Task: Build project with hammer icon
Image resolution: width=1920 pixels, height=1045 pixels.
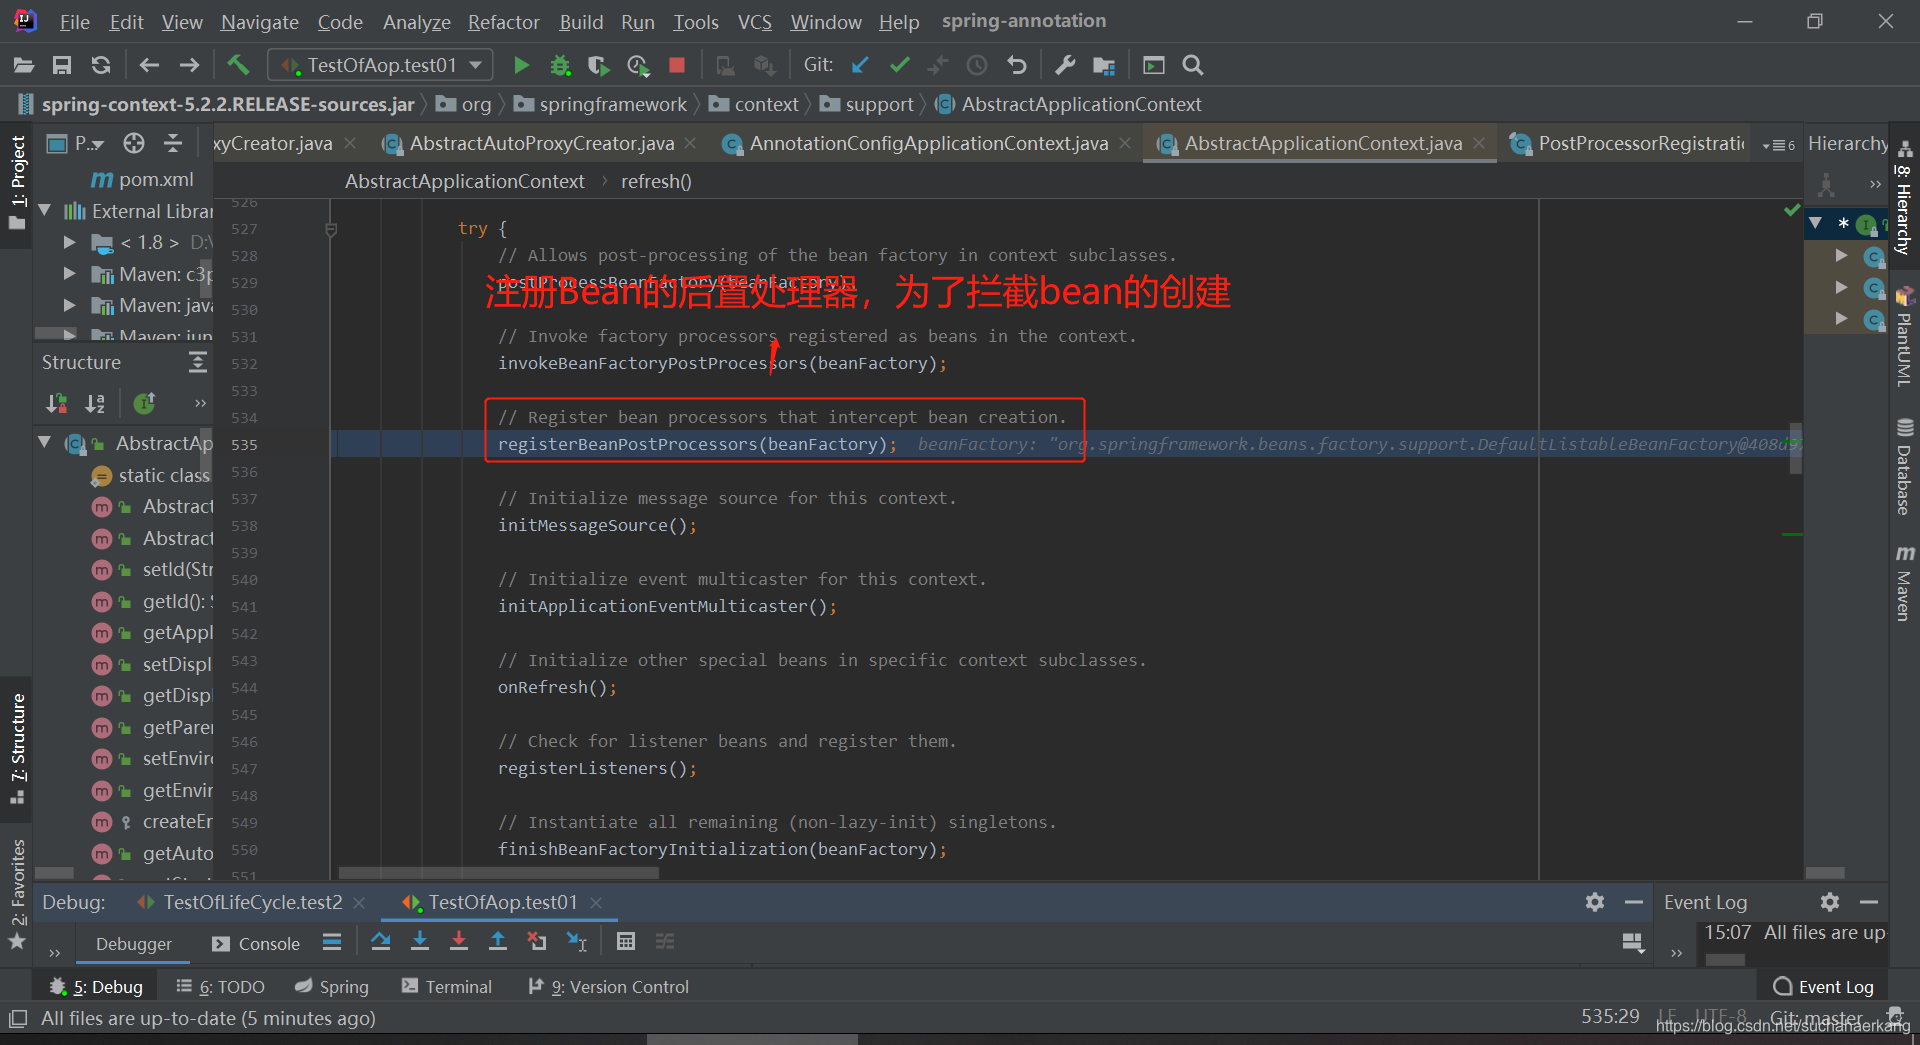Action: click(238, 65)
